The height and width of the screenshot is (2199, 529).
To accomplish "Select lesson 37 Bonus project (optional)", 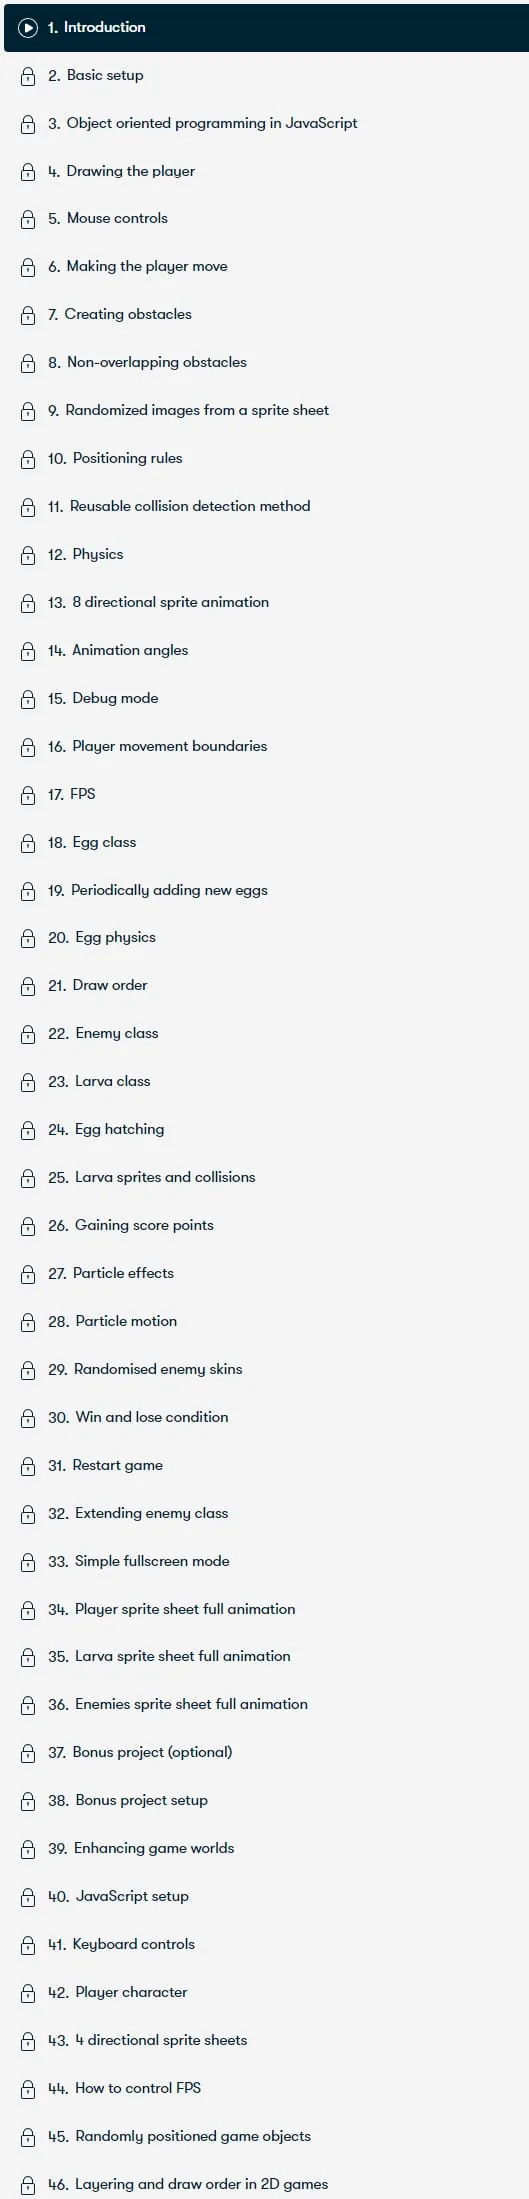I will pyautogui.click(x=266, y=1752).
